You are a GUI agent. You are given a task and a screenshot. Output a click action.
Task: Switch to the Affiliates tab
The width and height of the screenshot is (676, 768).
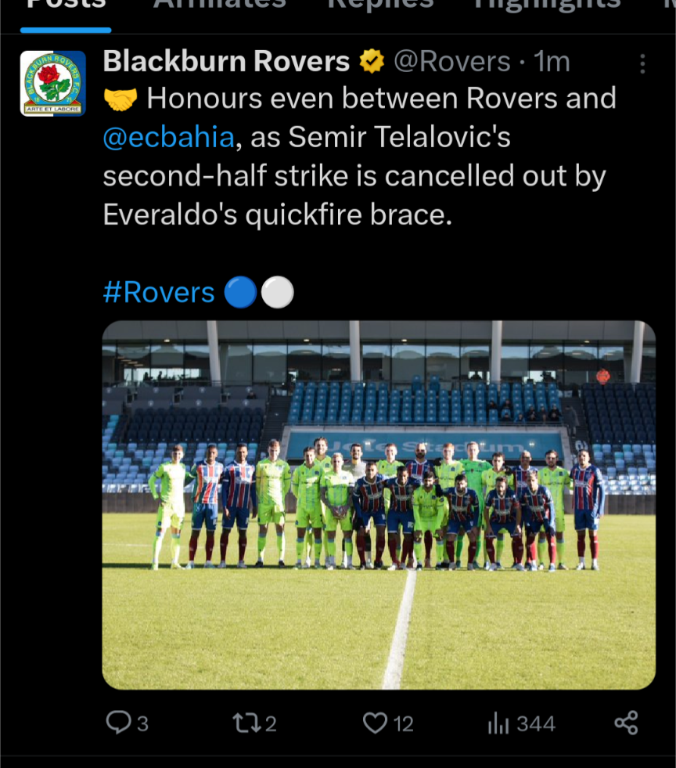click(x=219, y=4)
